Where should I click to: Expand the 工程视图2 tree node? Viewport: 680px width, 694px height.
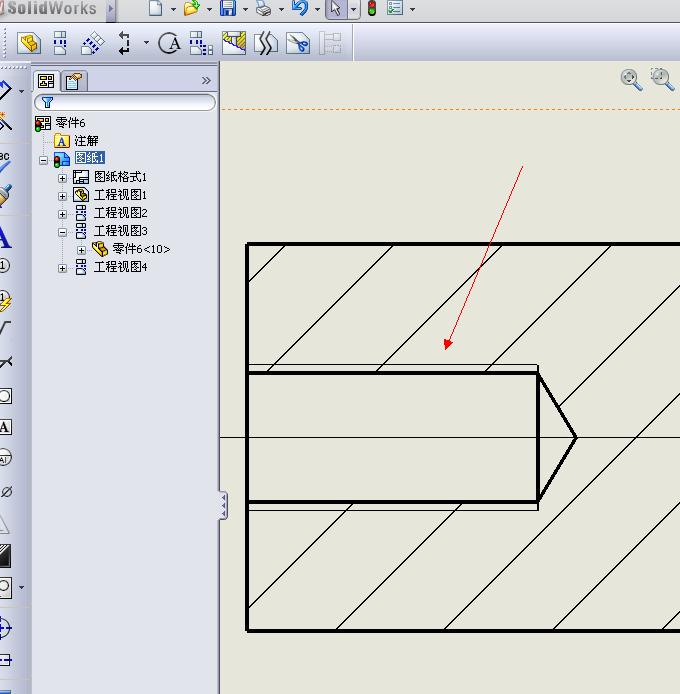pos(62,214)
